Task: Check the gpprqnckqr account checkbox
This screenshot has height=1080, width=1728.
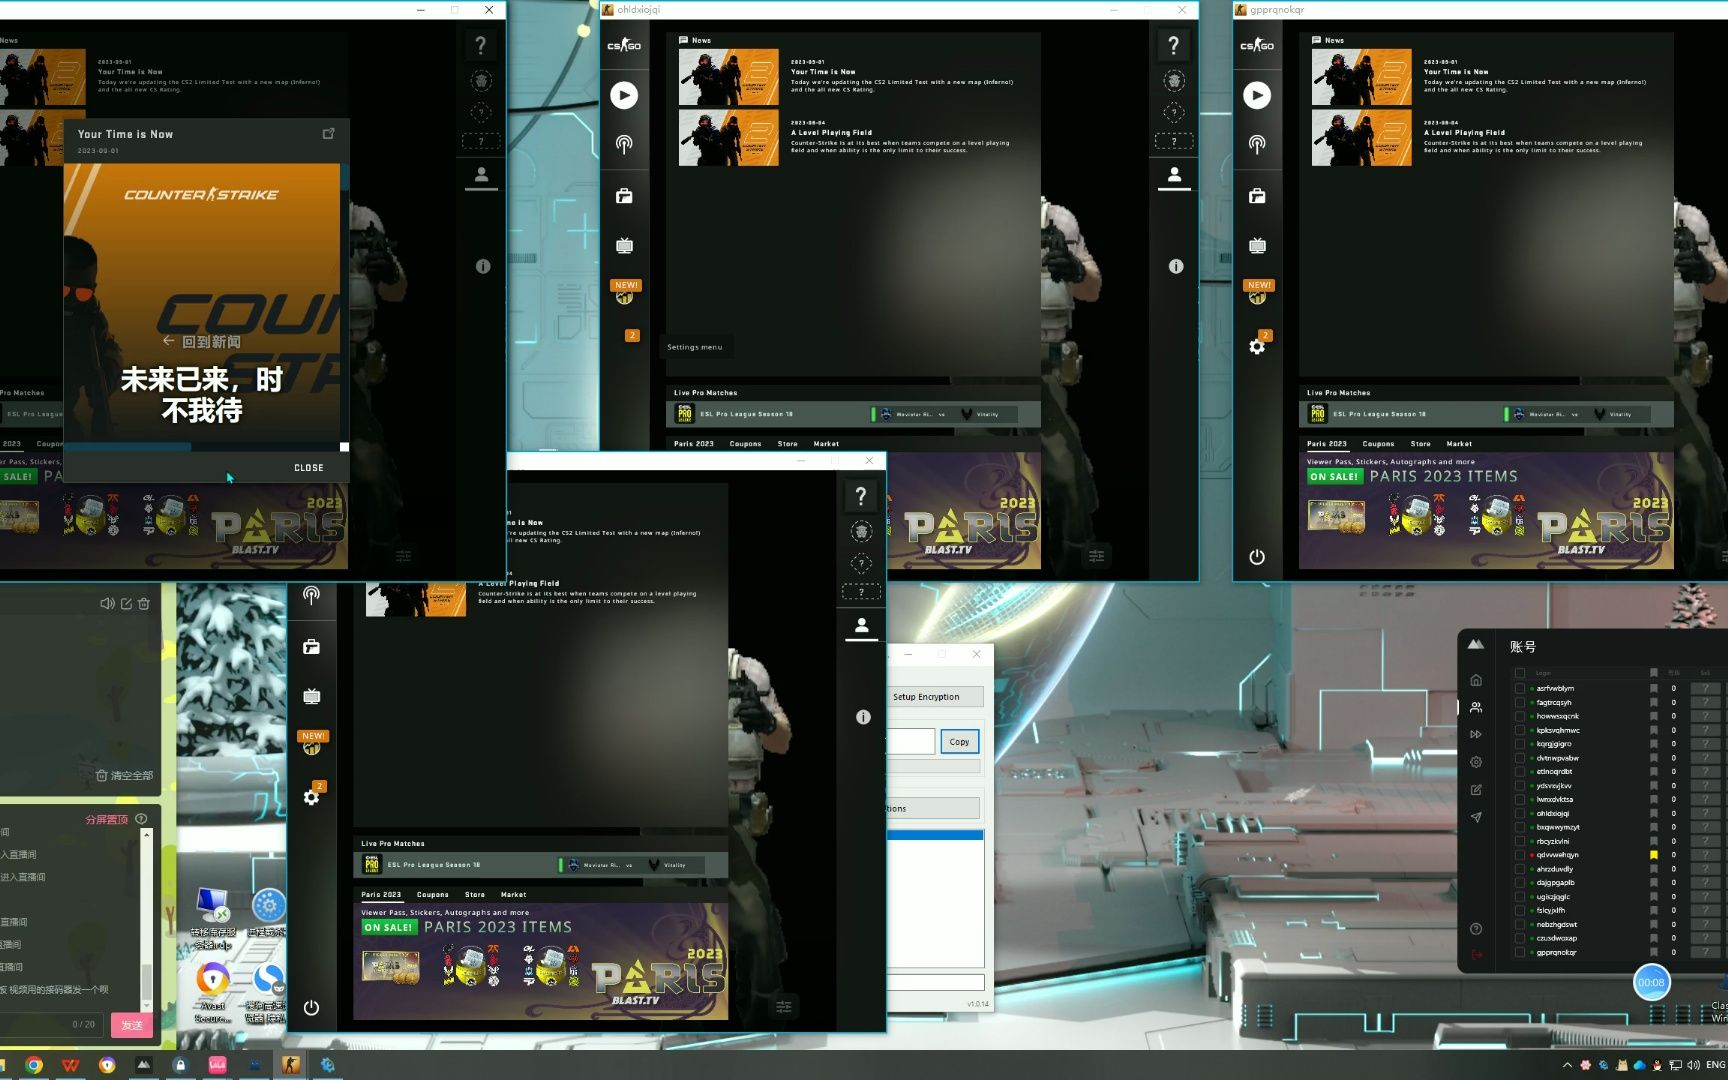Action: 1520,952
